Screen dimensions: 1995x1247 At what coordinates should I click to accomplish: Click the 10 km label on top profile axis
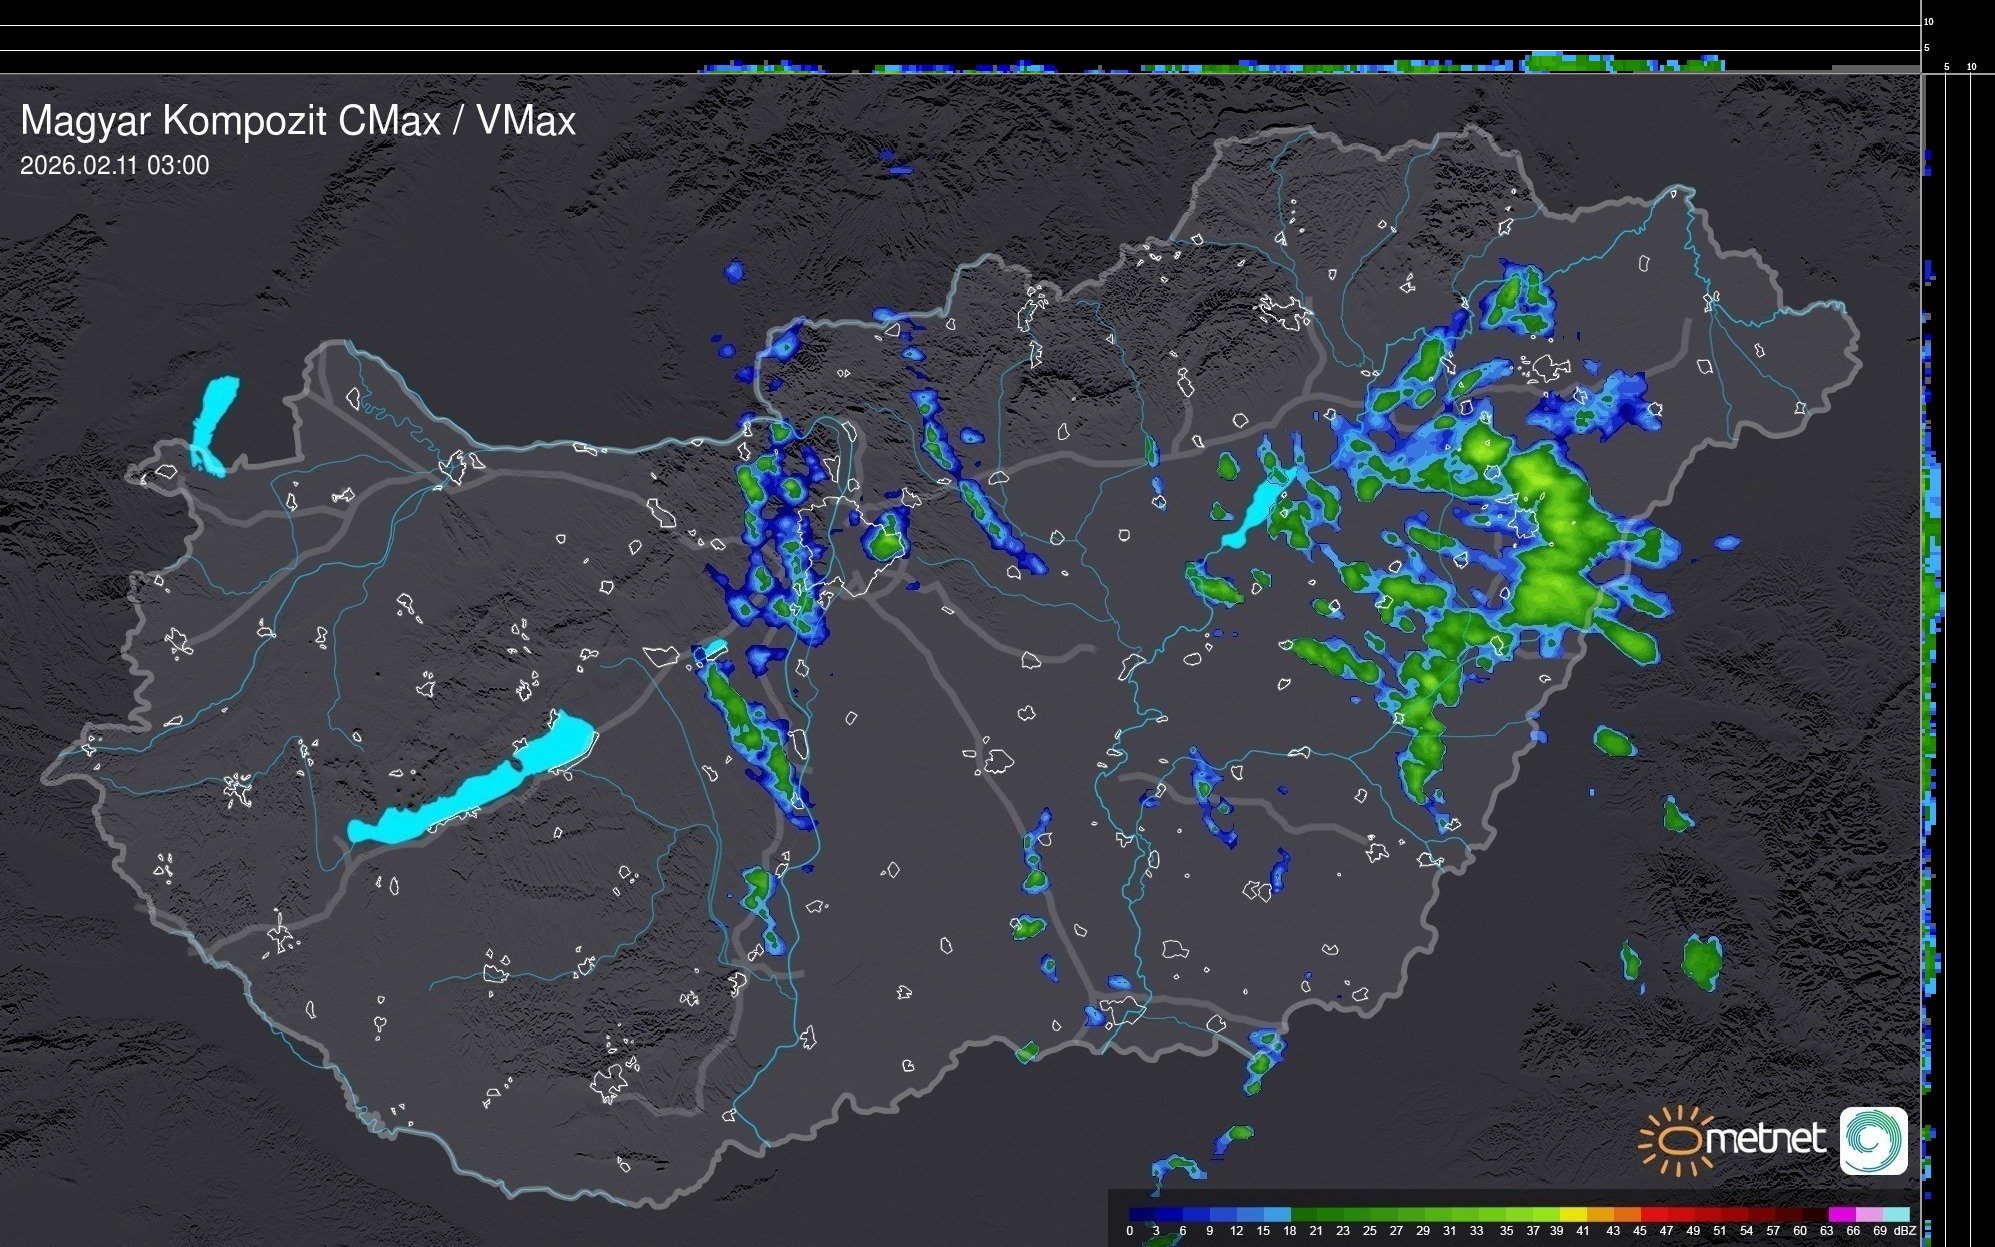click(x=1928, y=21)
